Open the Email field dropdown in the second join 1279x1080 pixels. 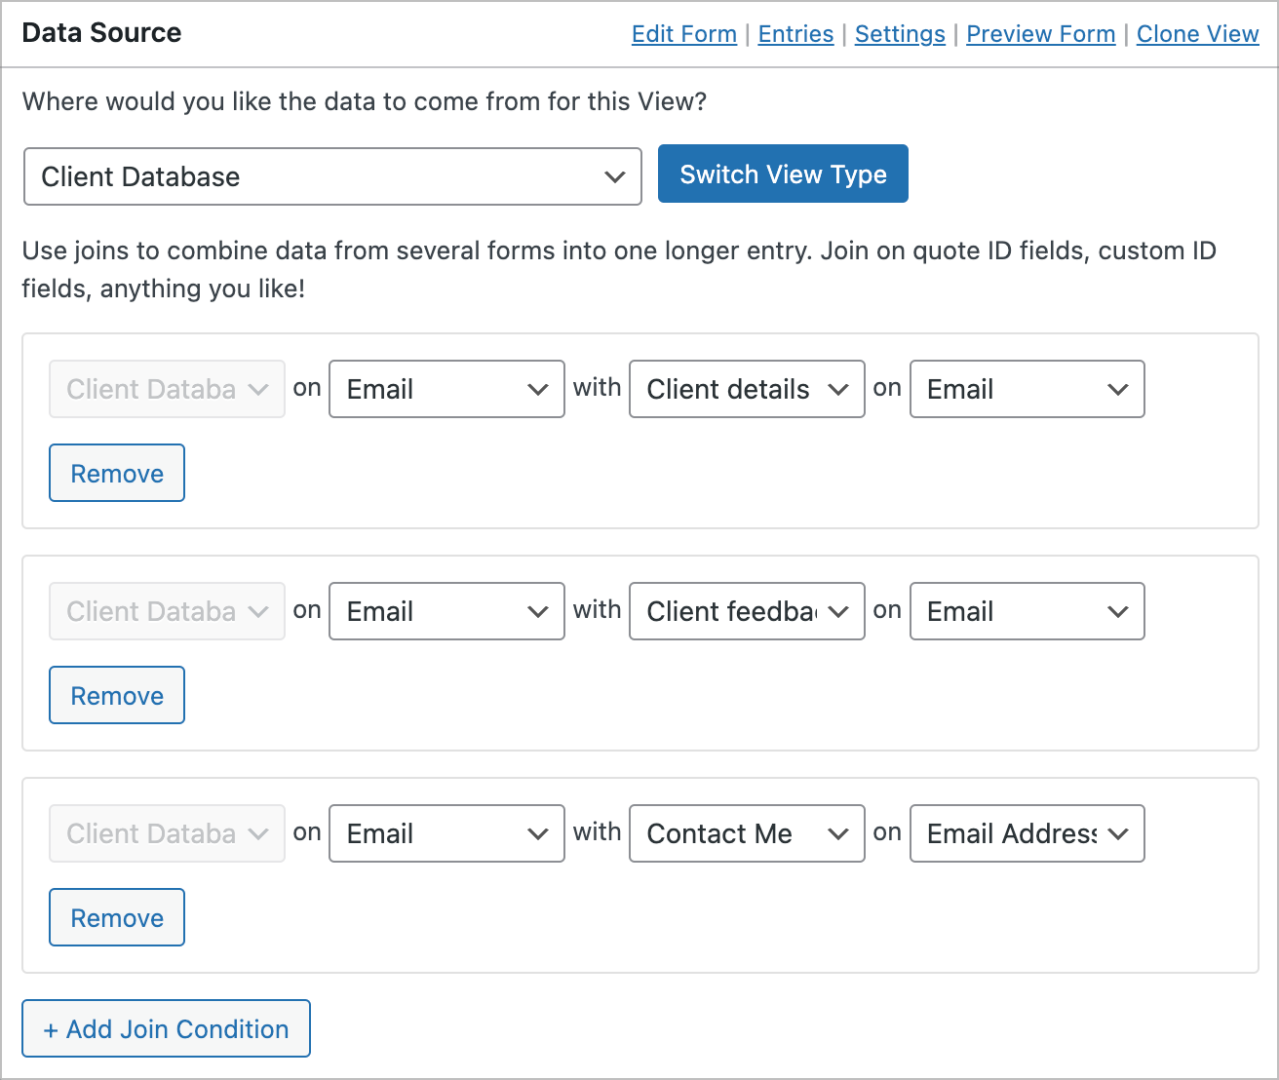click(446, 611)
